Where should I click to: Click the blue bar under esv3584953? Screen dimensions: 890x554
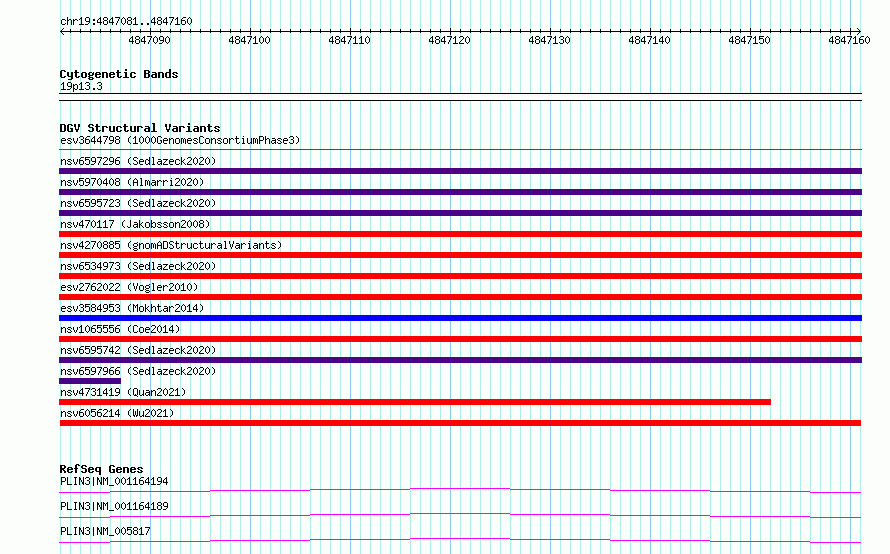(x=460, y=318)
